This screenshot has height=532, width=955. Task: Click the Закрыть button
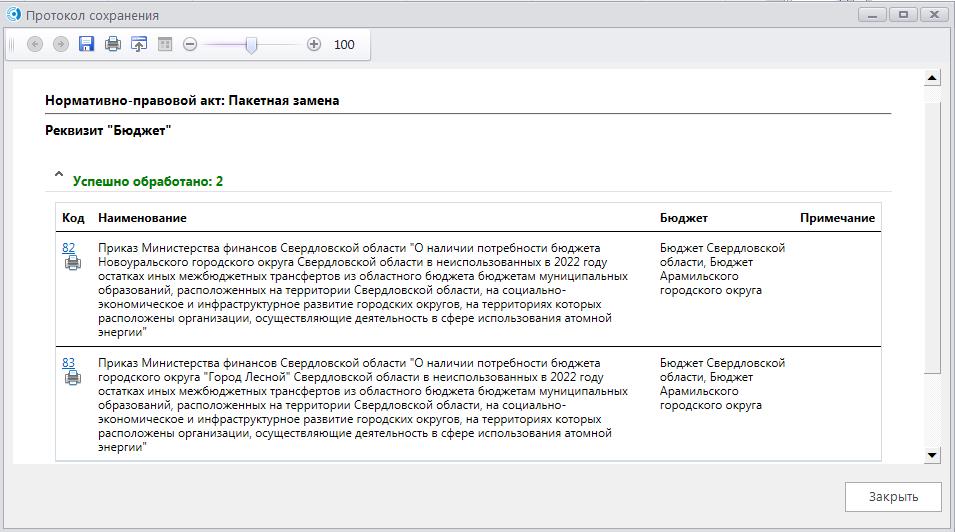(x=893, y=497)
